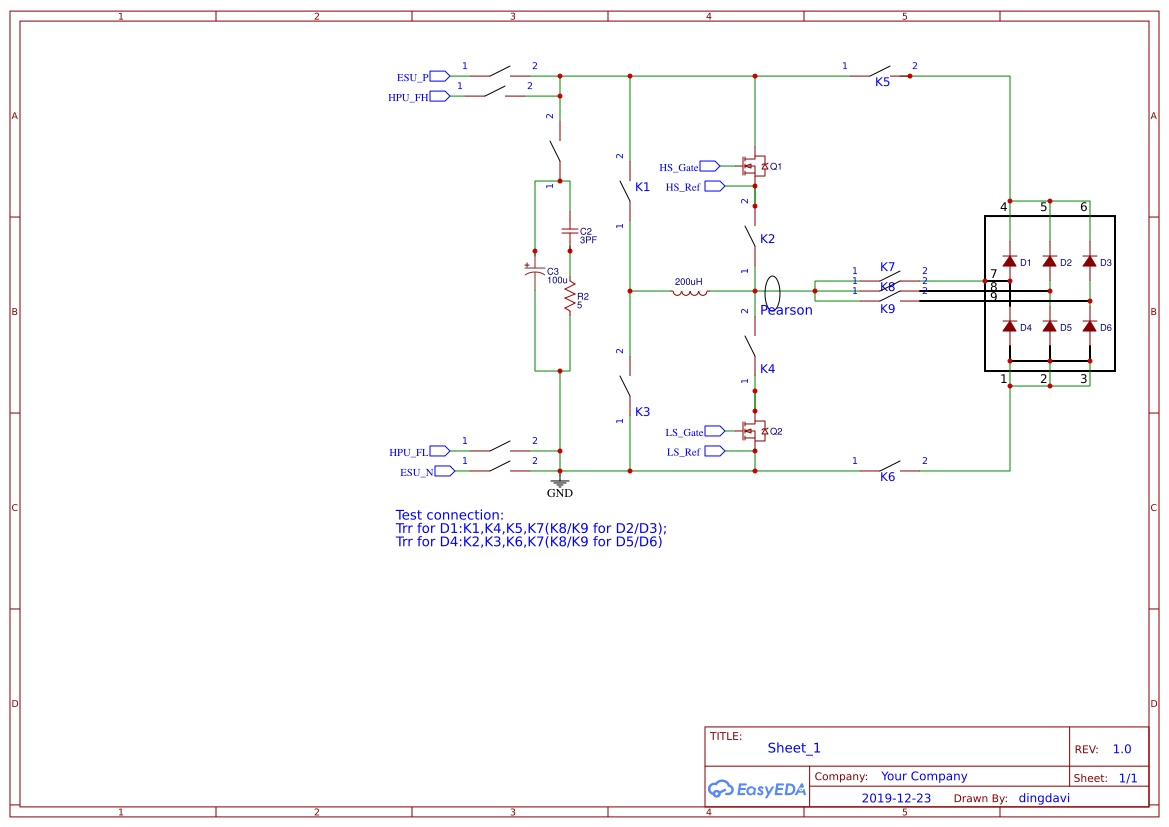Click the EasyEDA logo in title block

pos(757,788)
